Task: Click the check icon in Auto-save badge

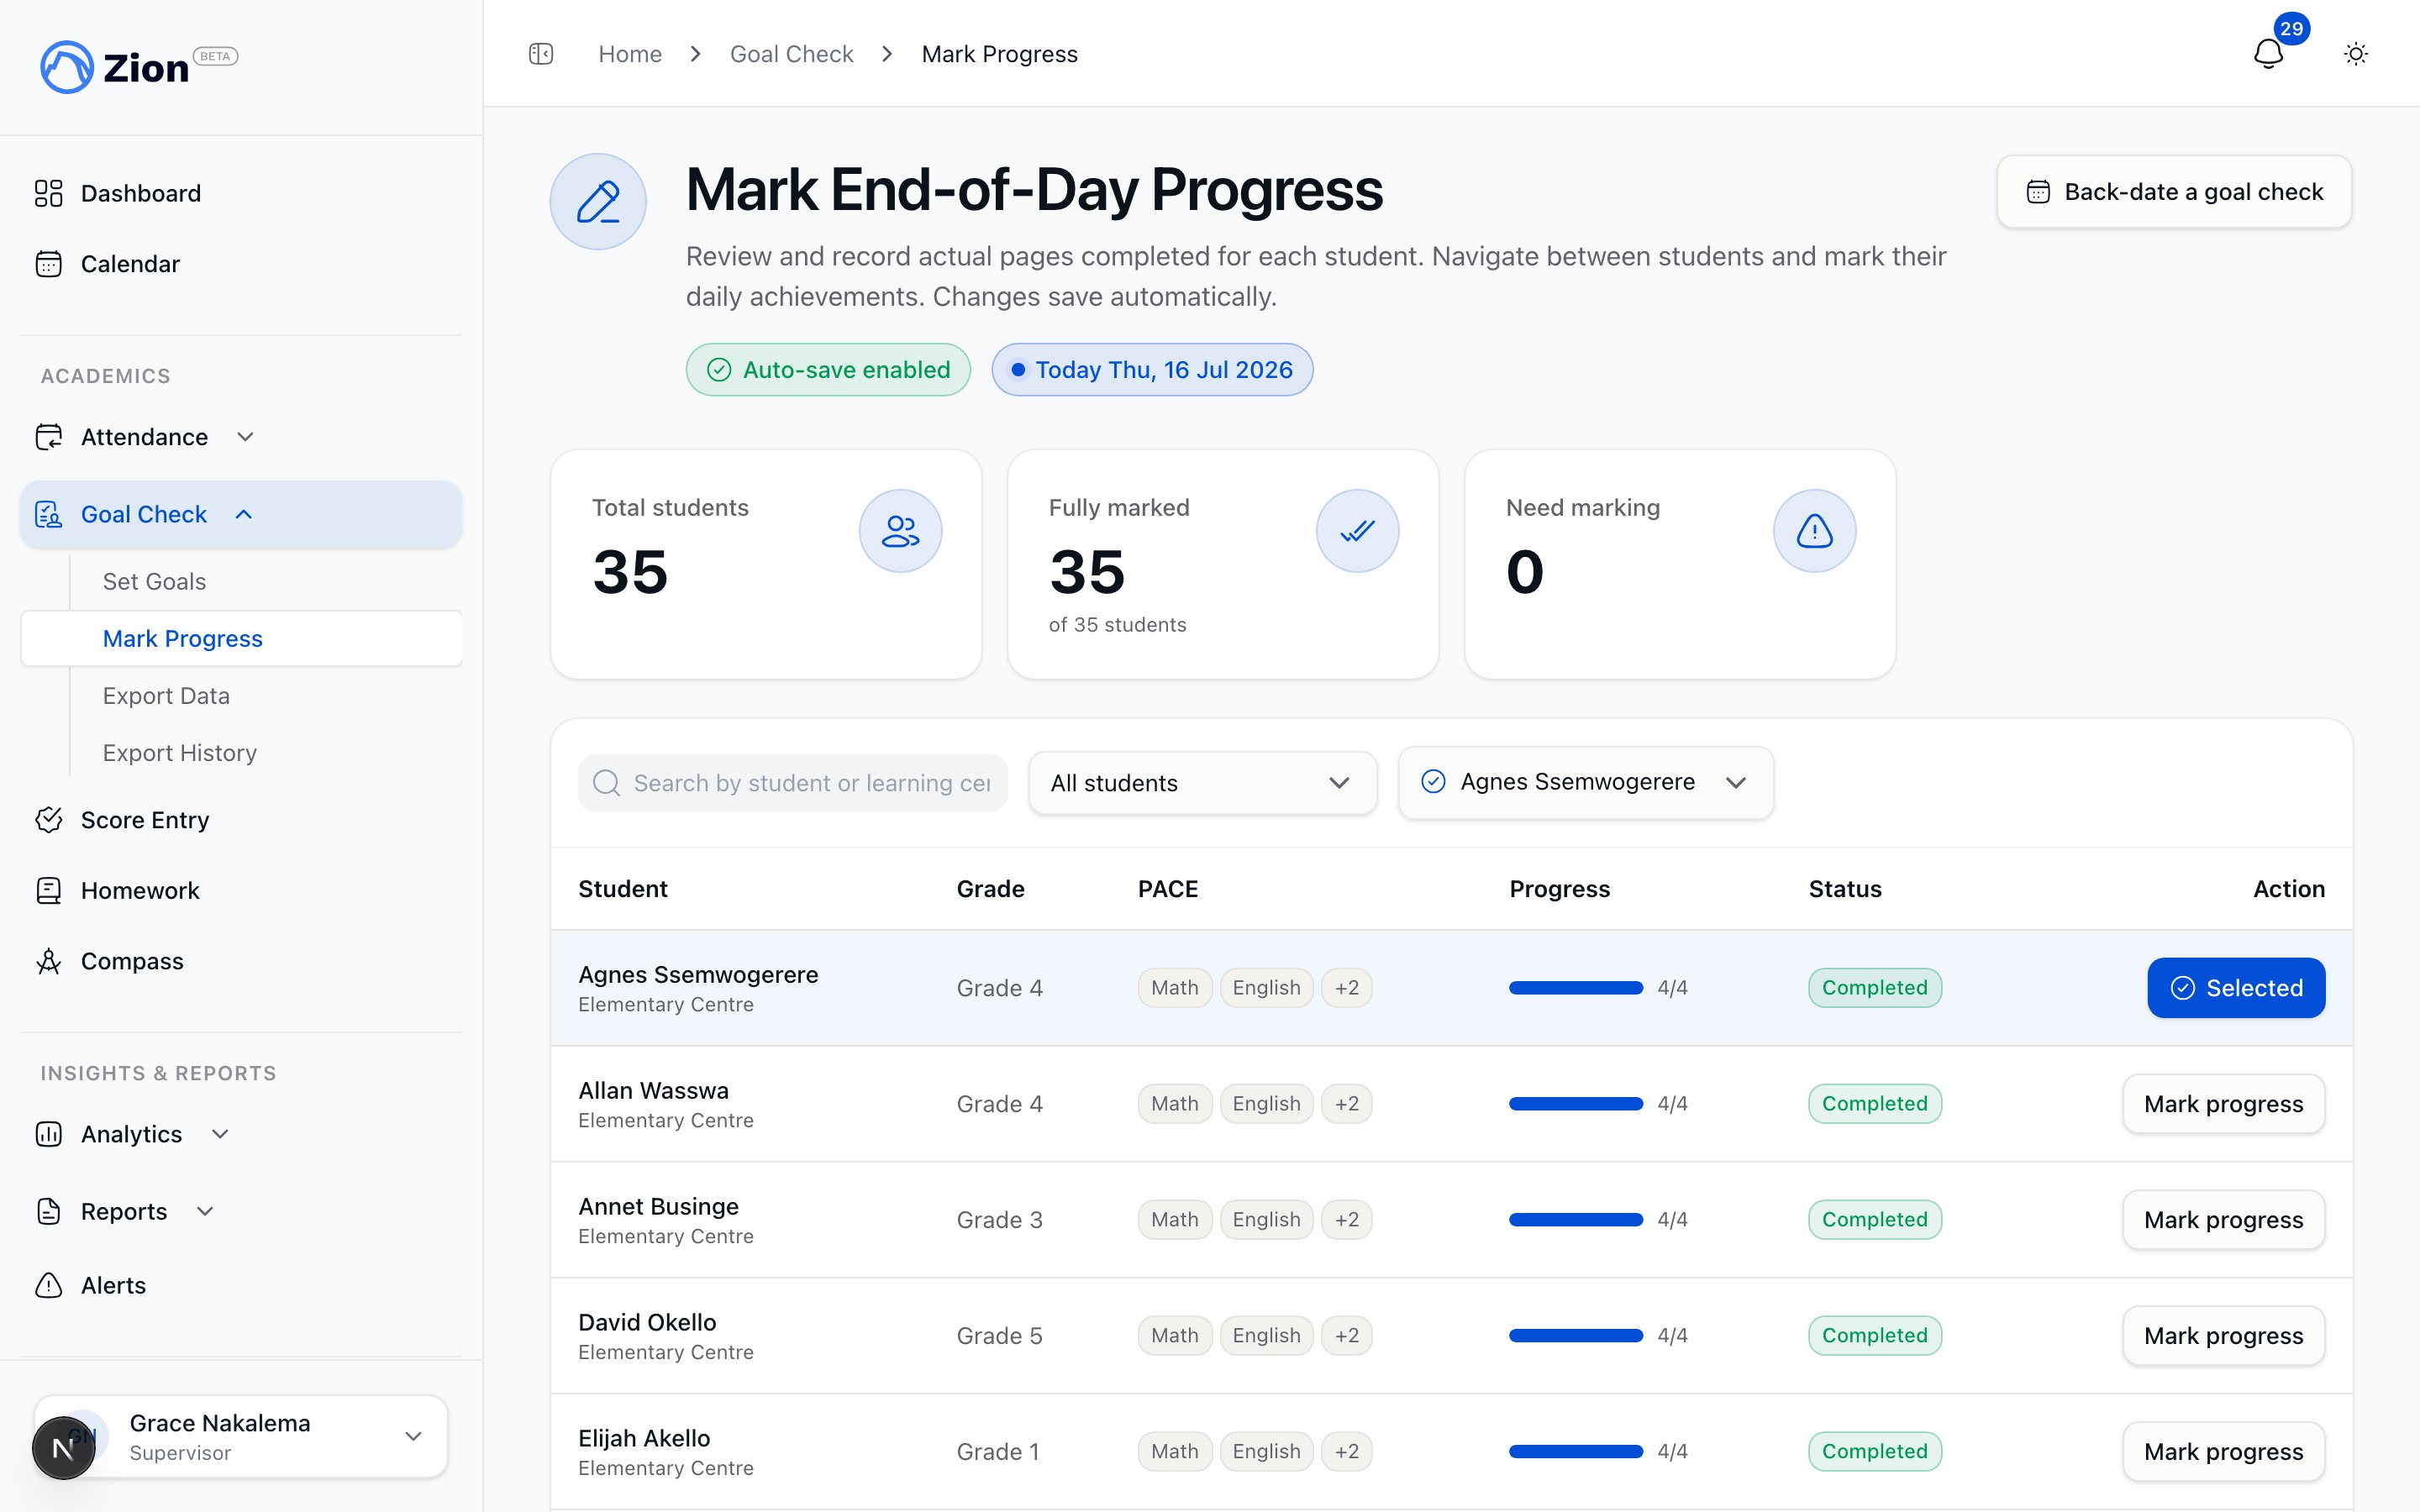Action: [719, 370]
